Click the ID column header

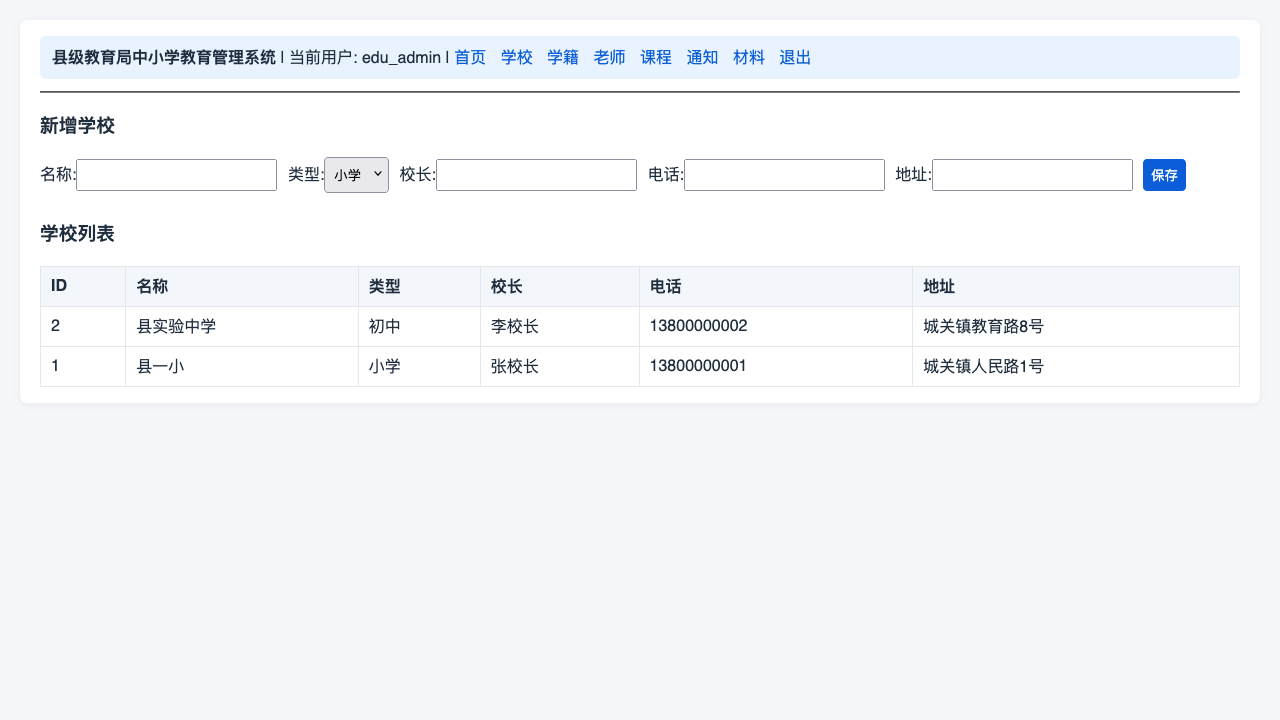[83, 286]
